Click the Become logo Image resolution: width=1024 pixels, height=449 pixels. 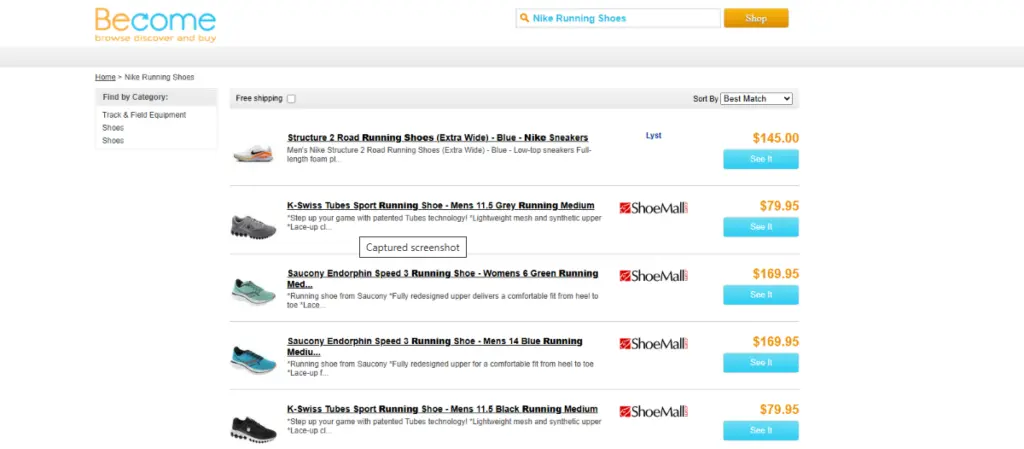155,25
